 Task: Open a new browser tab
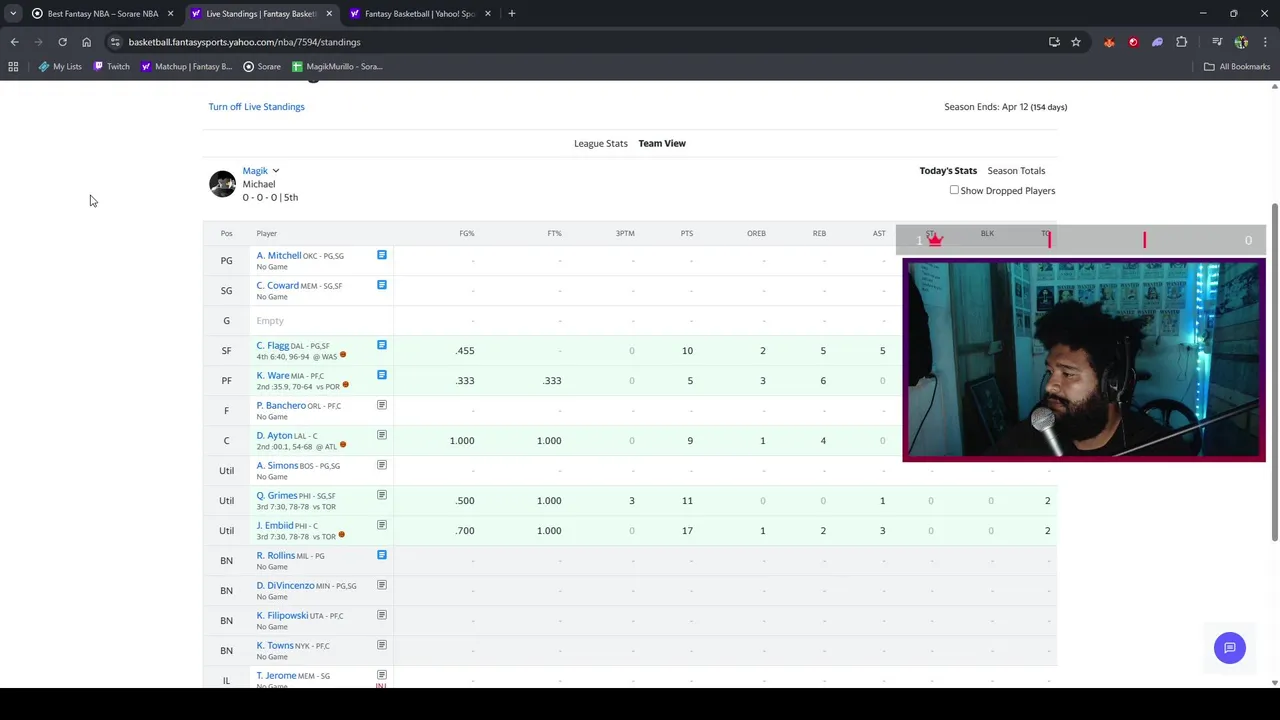click(512, 13)
